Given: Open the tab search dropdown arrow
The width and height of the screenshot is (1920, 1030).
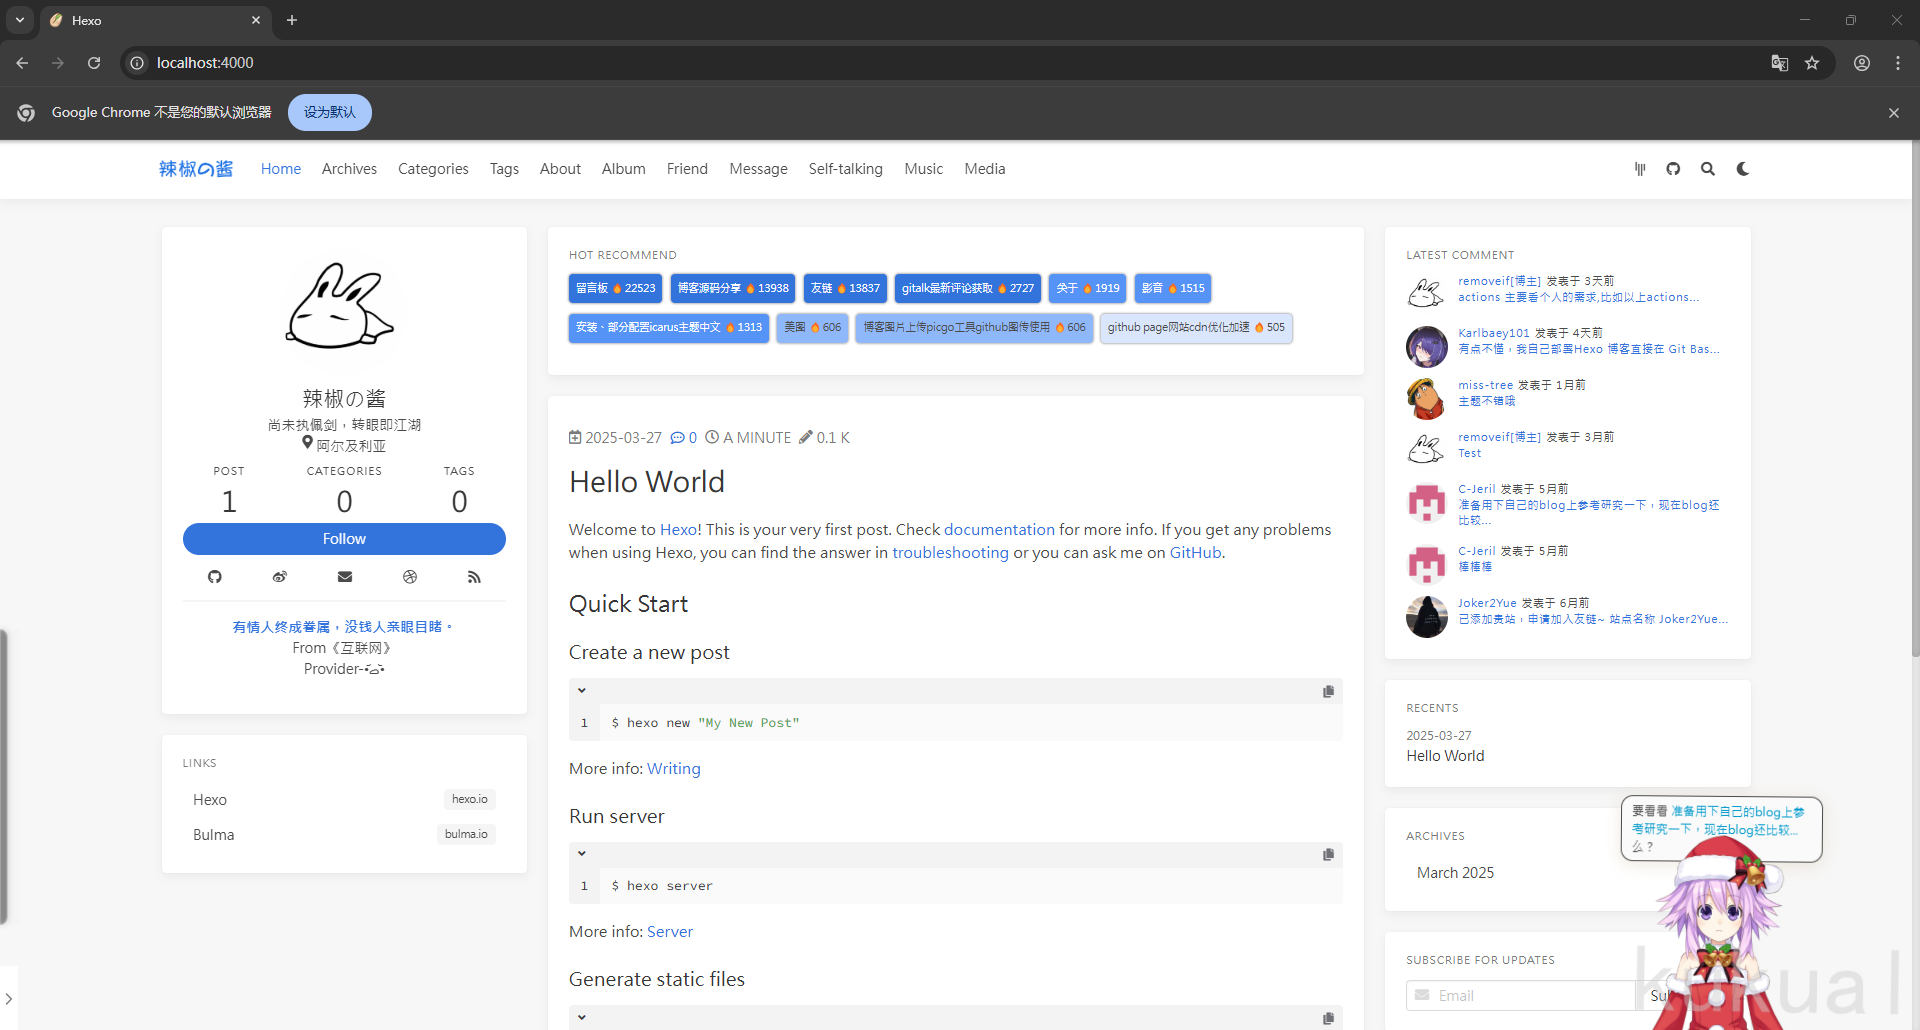Looking at the screenshot, I should 20,20.
